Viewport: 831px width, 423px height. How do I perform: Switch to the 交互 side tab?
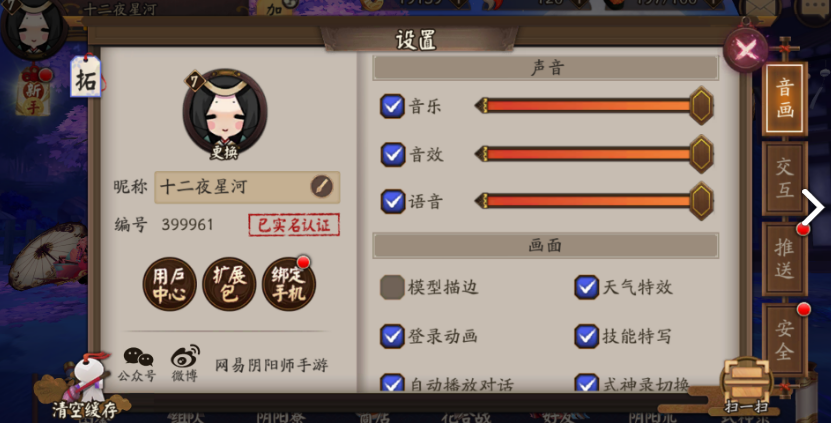tap(784, 179)
